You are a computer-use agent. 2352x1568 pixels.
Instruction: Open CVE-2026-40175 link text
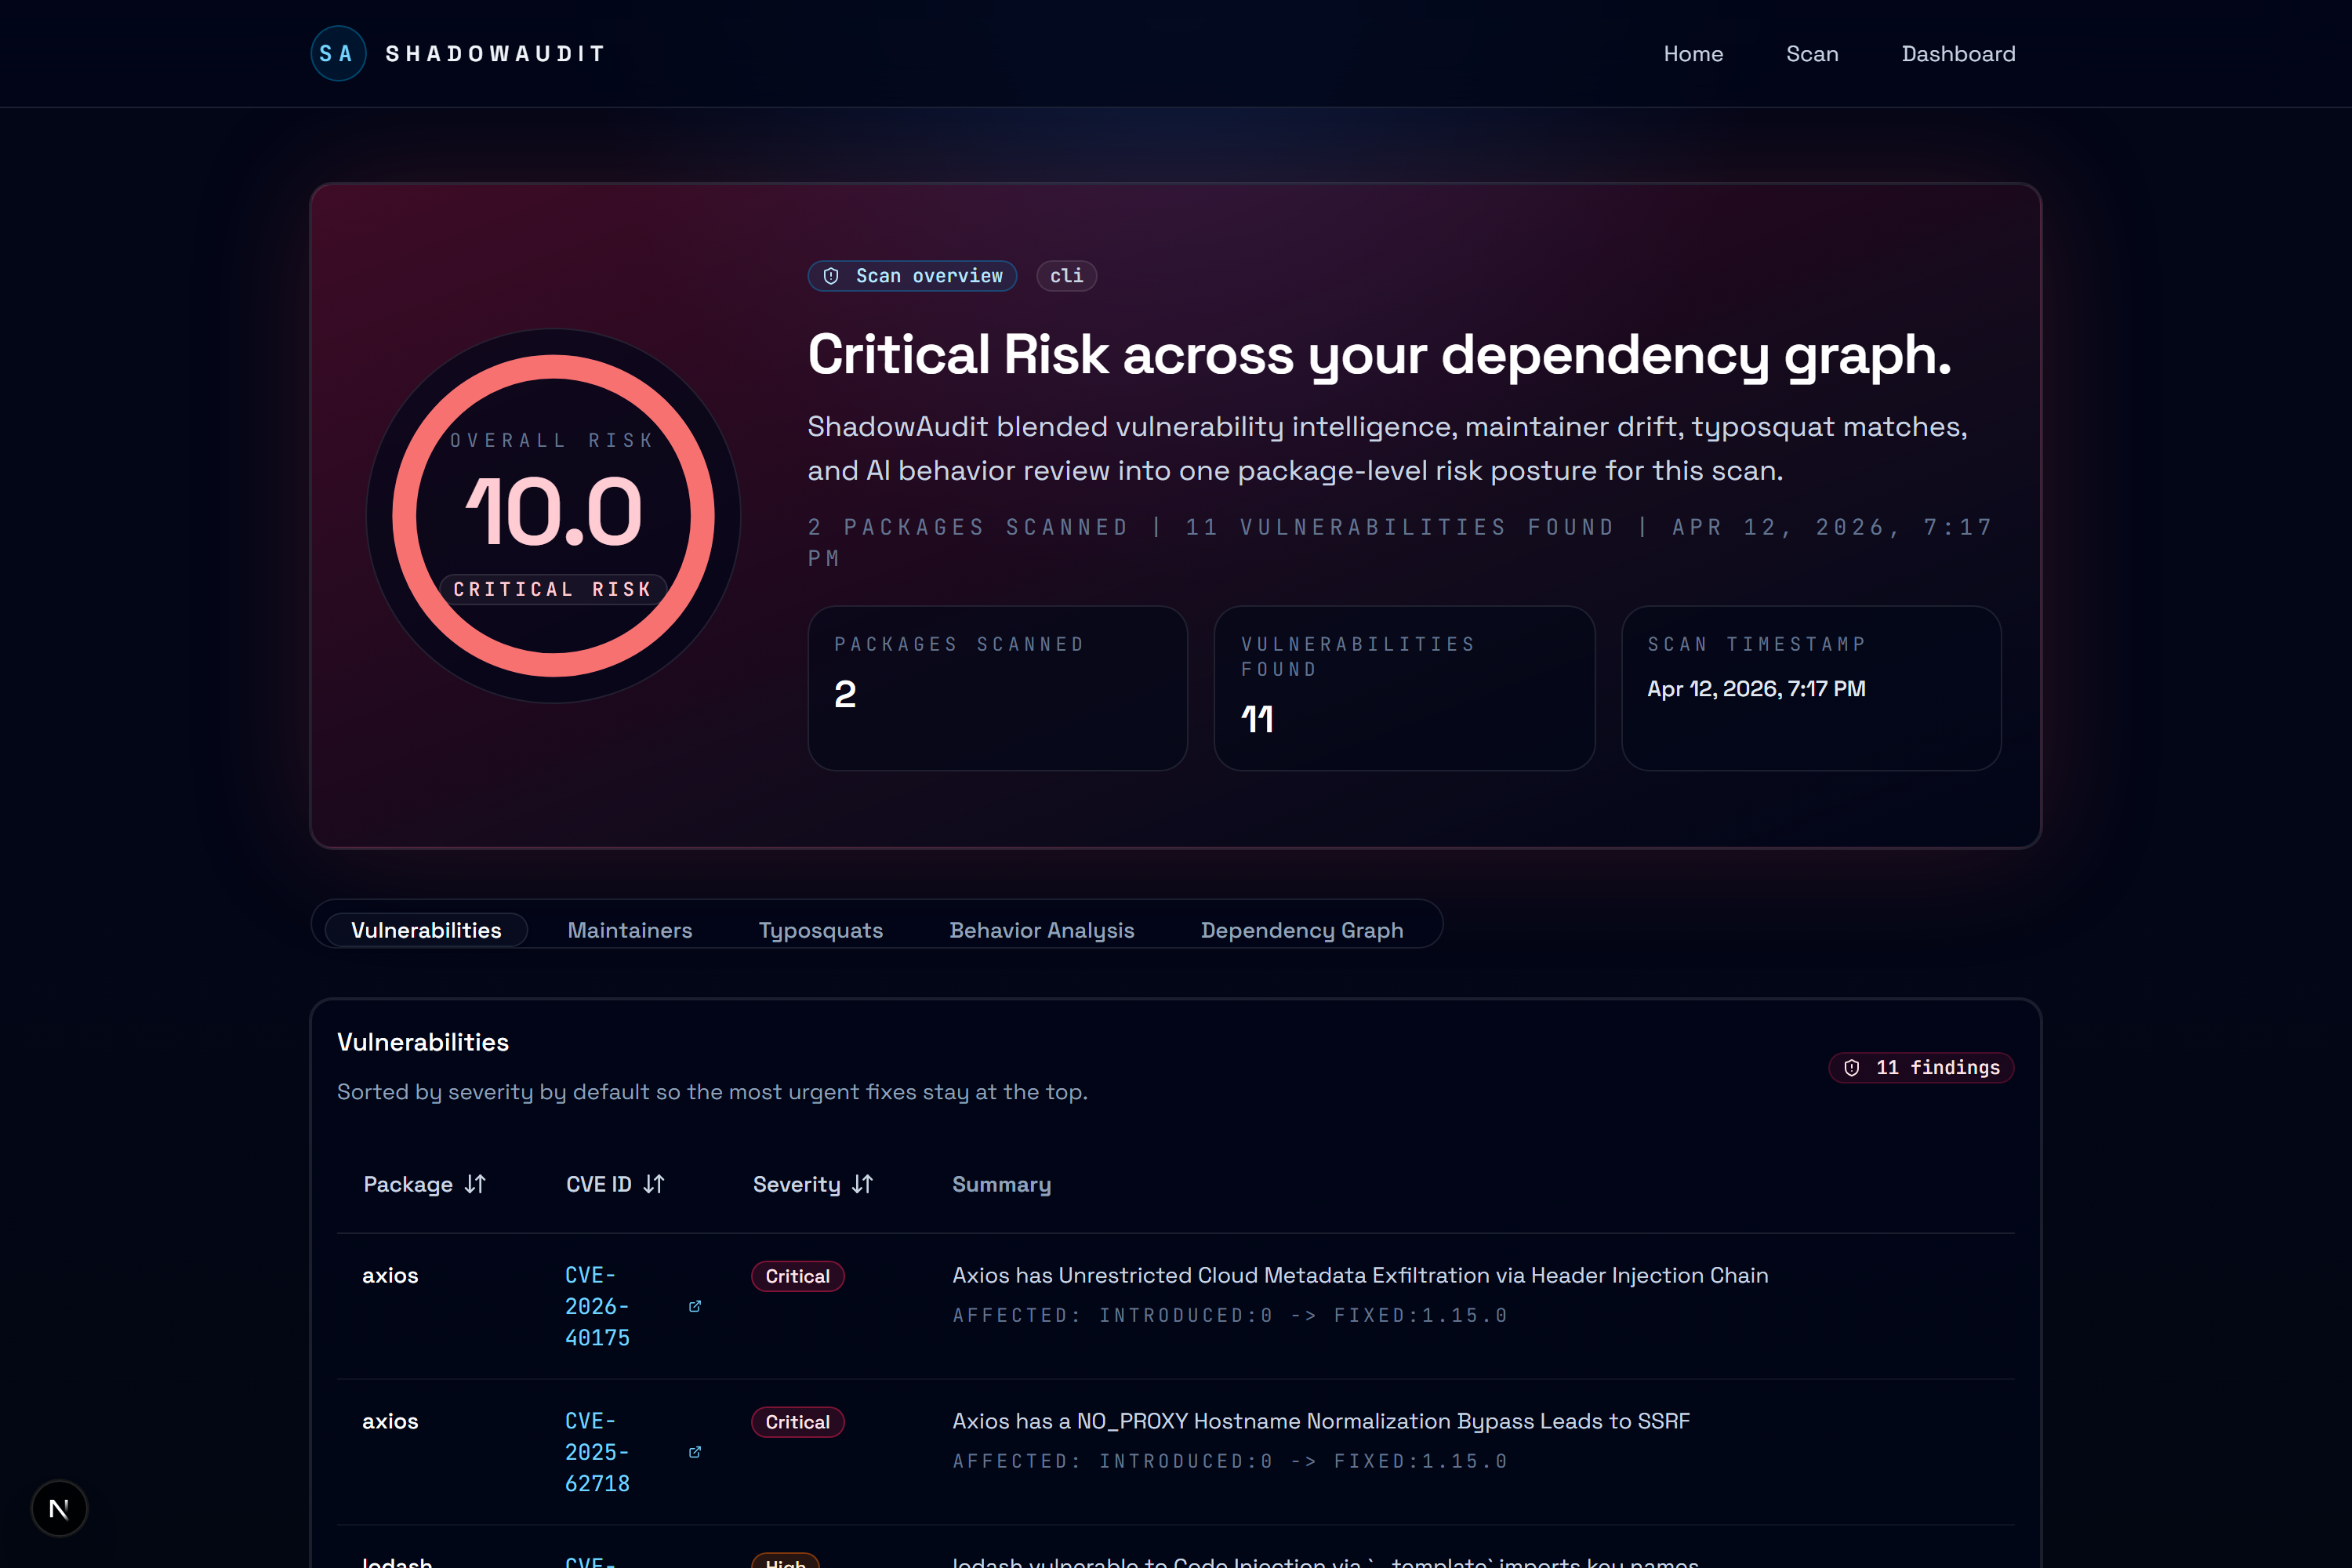[x=597, y=1306]
